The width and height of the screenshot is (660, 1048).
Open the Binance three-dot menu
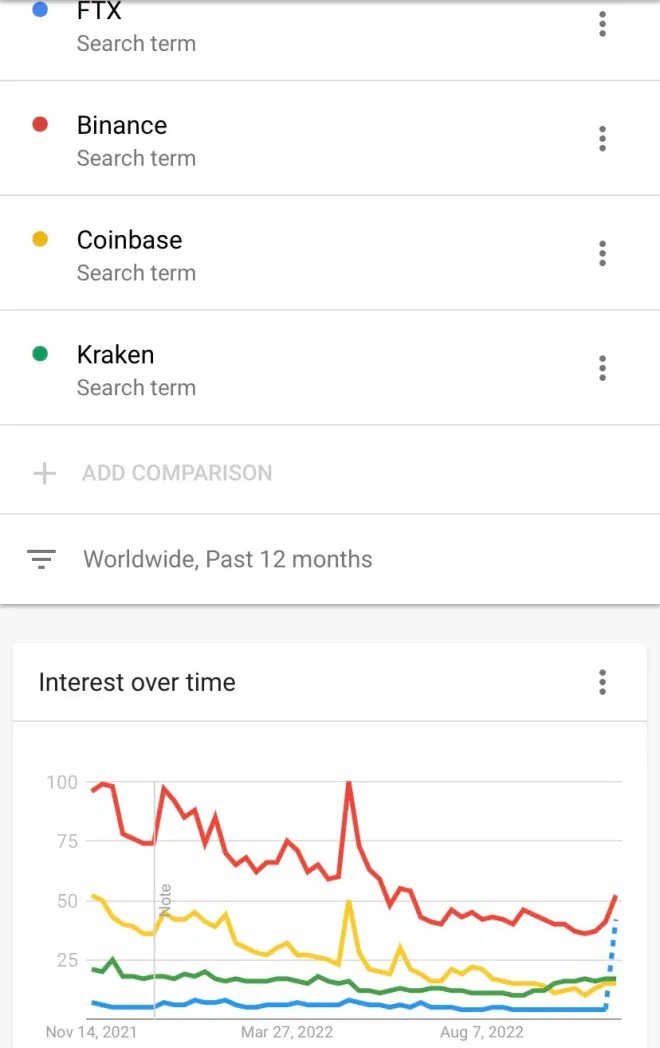coord(602,138)
